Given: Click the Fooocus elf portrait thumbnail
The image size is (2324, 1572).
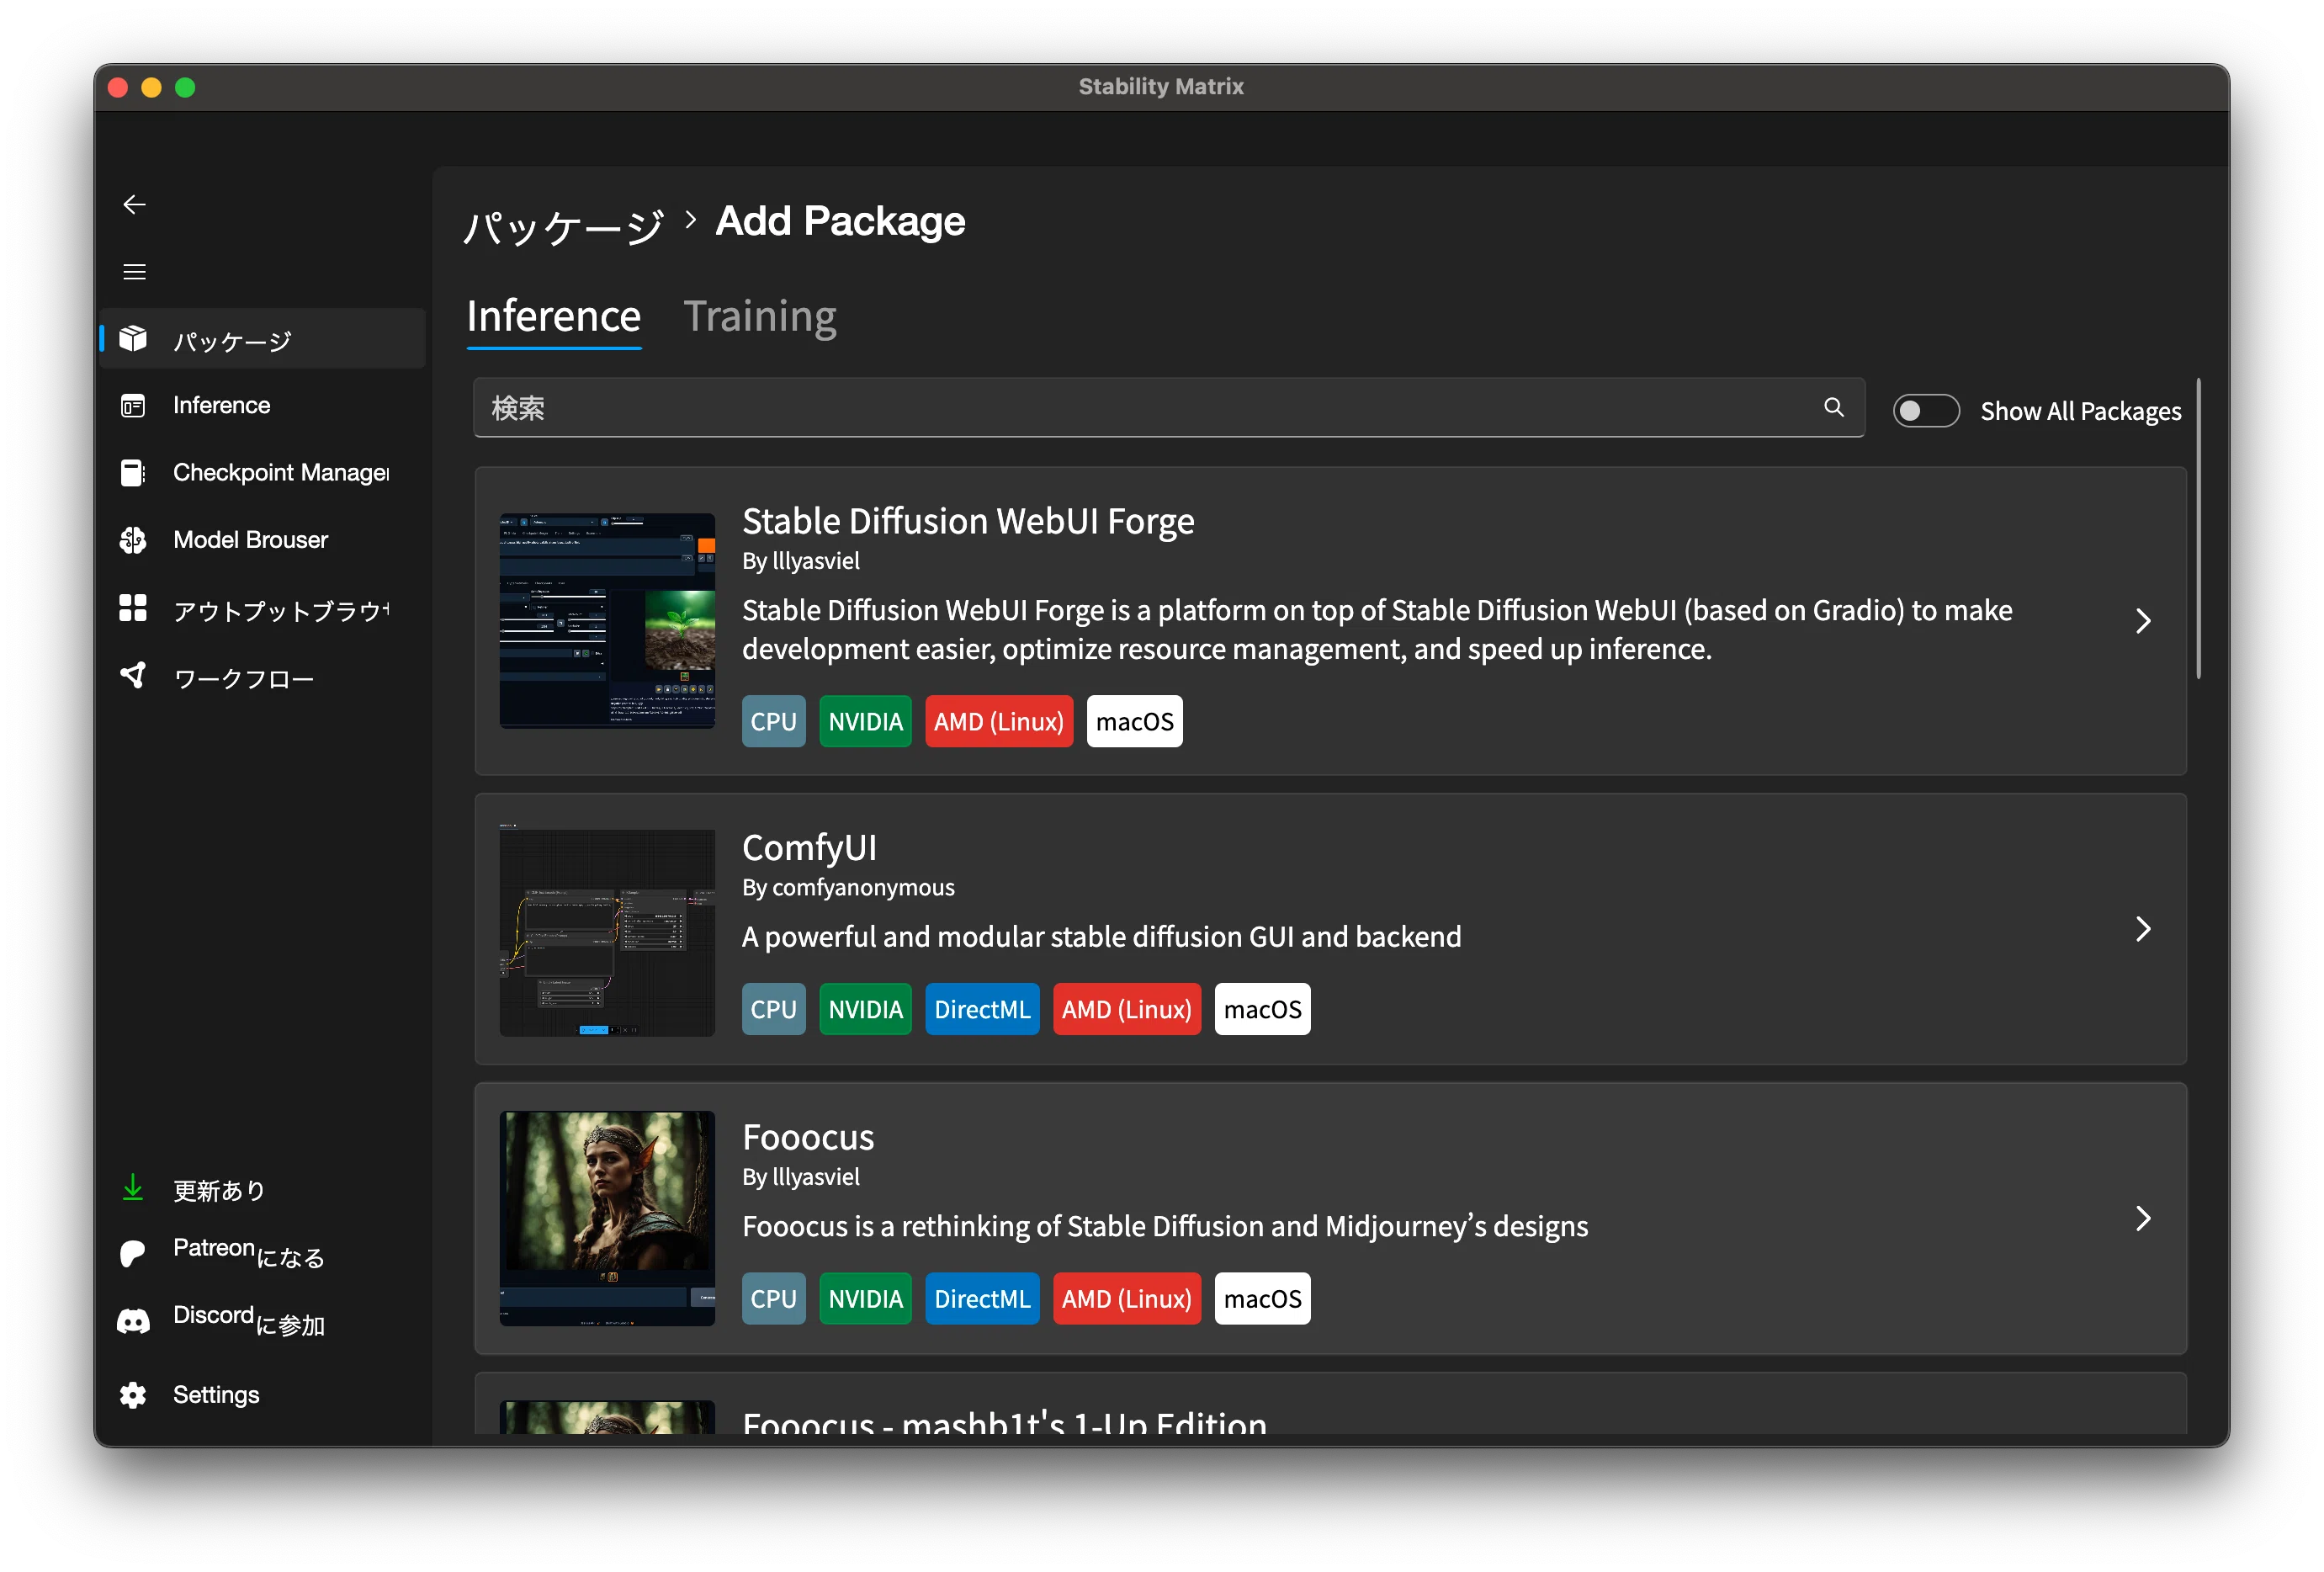Looking at the screenshot, I should [607, 1218].
